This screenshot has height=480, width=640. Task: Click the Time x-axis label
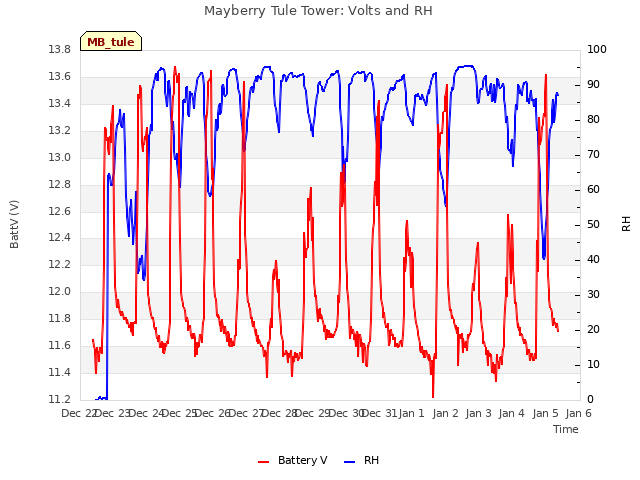566,429
